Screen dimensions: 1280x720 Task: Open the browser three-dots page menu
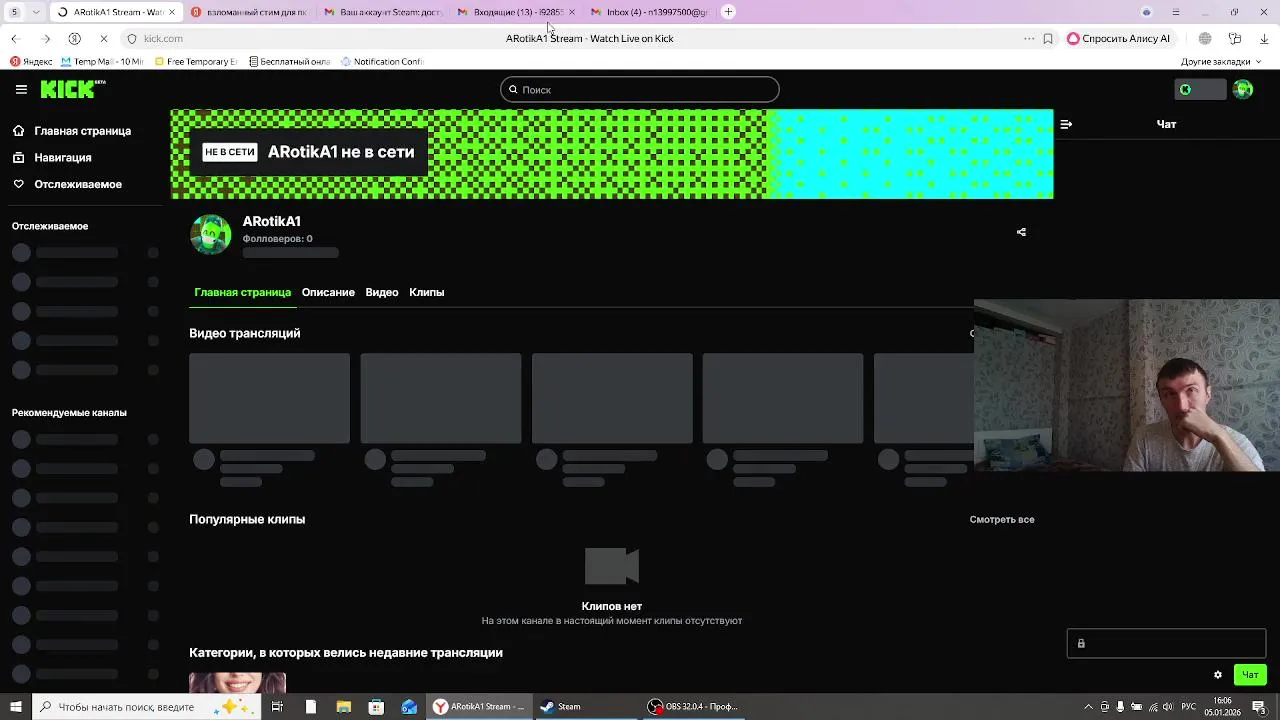pyautogui.click(x=1028, y=39)
